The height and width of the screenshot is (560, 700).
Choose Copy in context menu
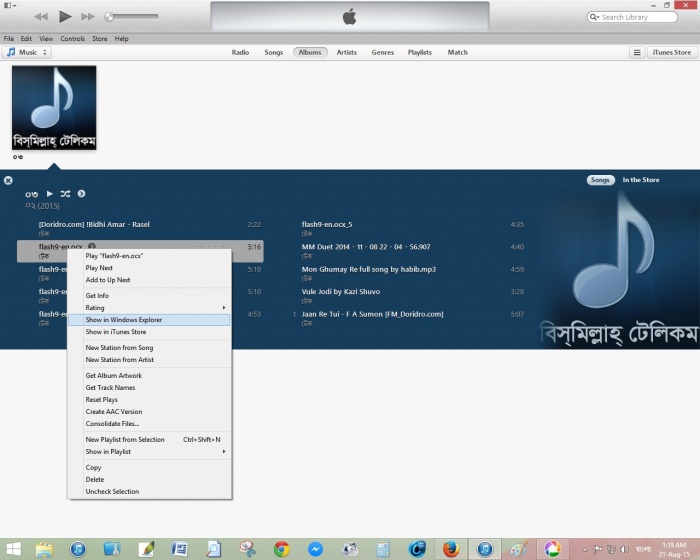tap(150, 468)
